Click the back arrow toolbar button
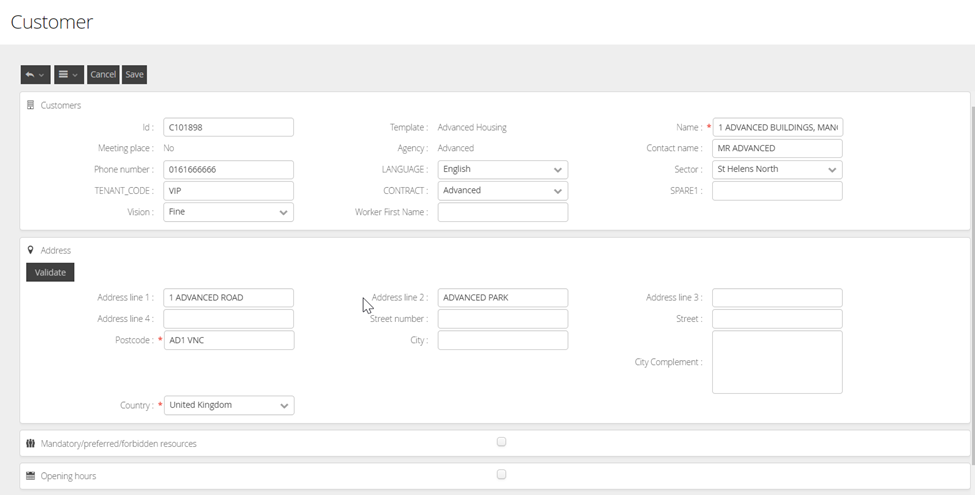This screenshot has height=495, width=975. [x=35, y=74]
